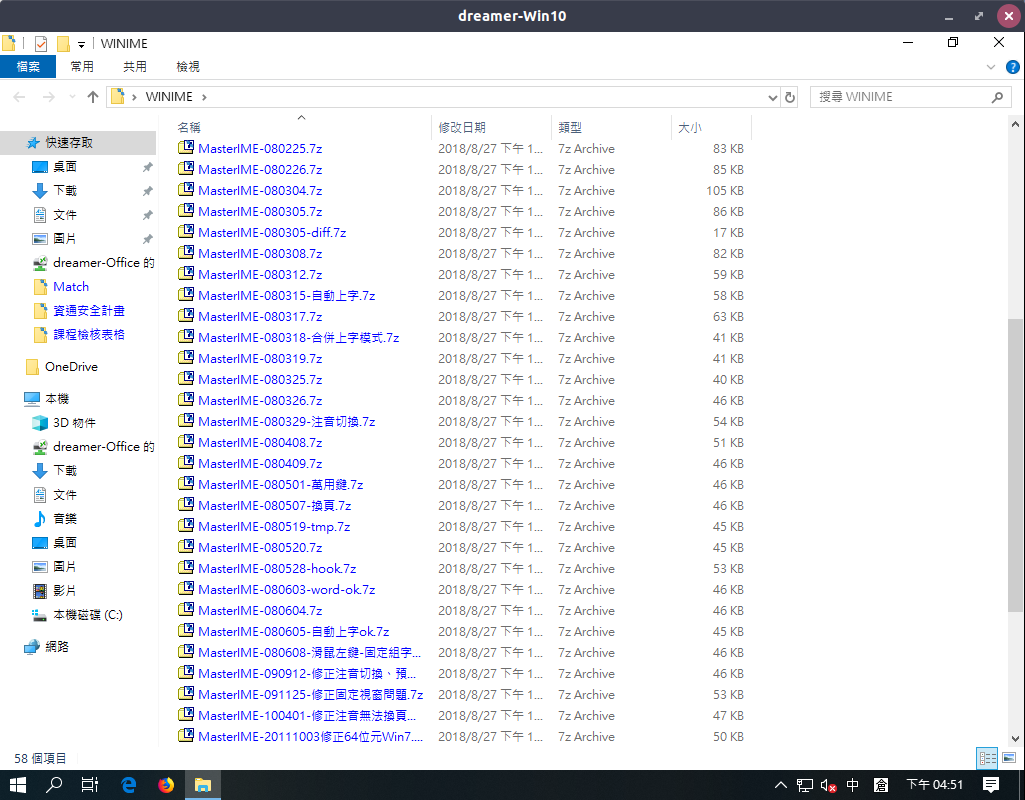1025x800 pixels.
Task: Toggle the 中 input method indicator
Action: (853, 785)
